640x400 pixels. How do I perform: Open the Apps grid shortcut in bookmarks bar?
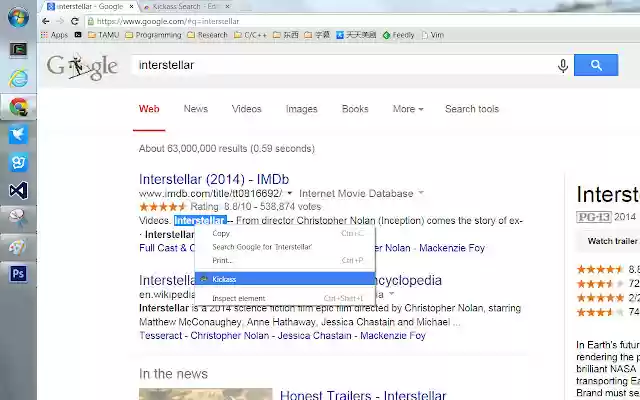click(54, 35)
